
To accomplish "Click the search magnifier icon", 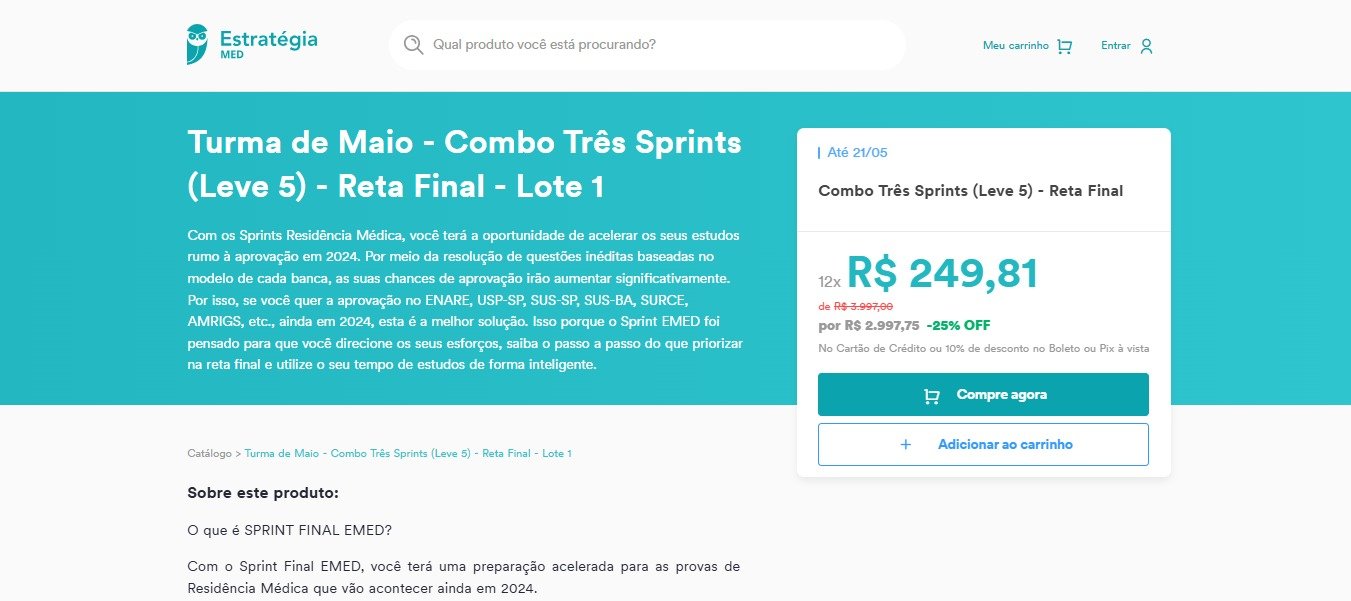I will (x=413, y=45).
